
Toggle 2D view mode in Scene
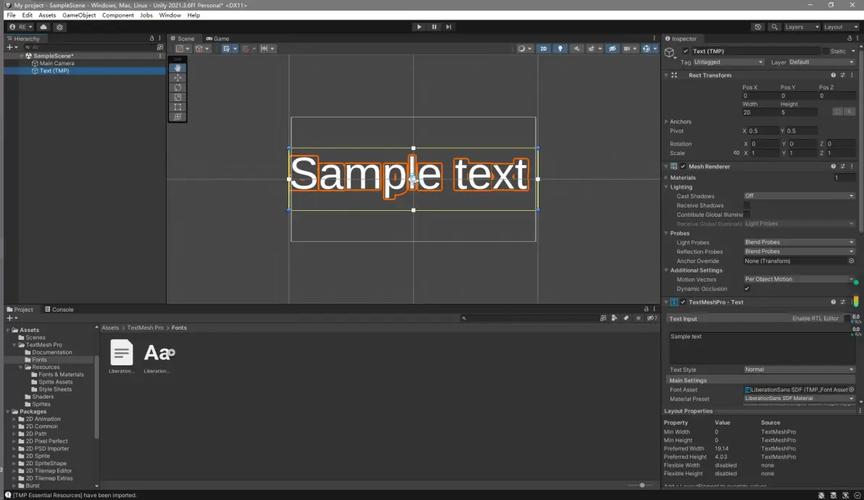(544, 48)
